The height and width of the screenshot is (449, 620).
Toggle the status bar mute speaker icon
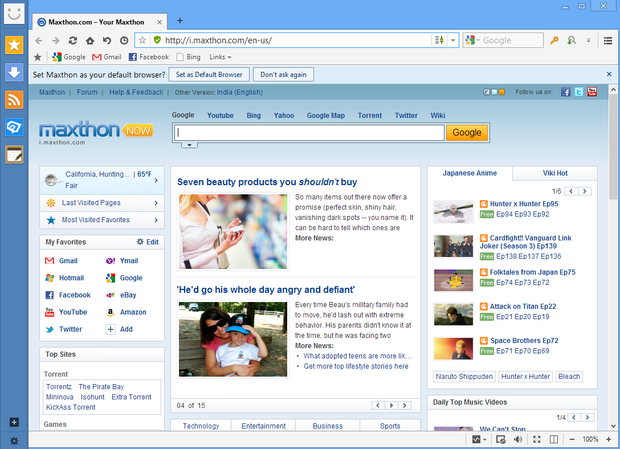click(x=518, y=439)
